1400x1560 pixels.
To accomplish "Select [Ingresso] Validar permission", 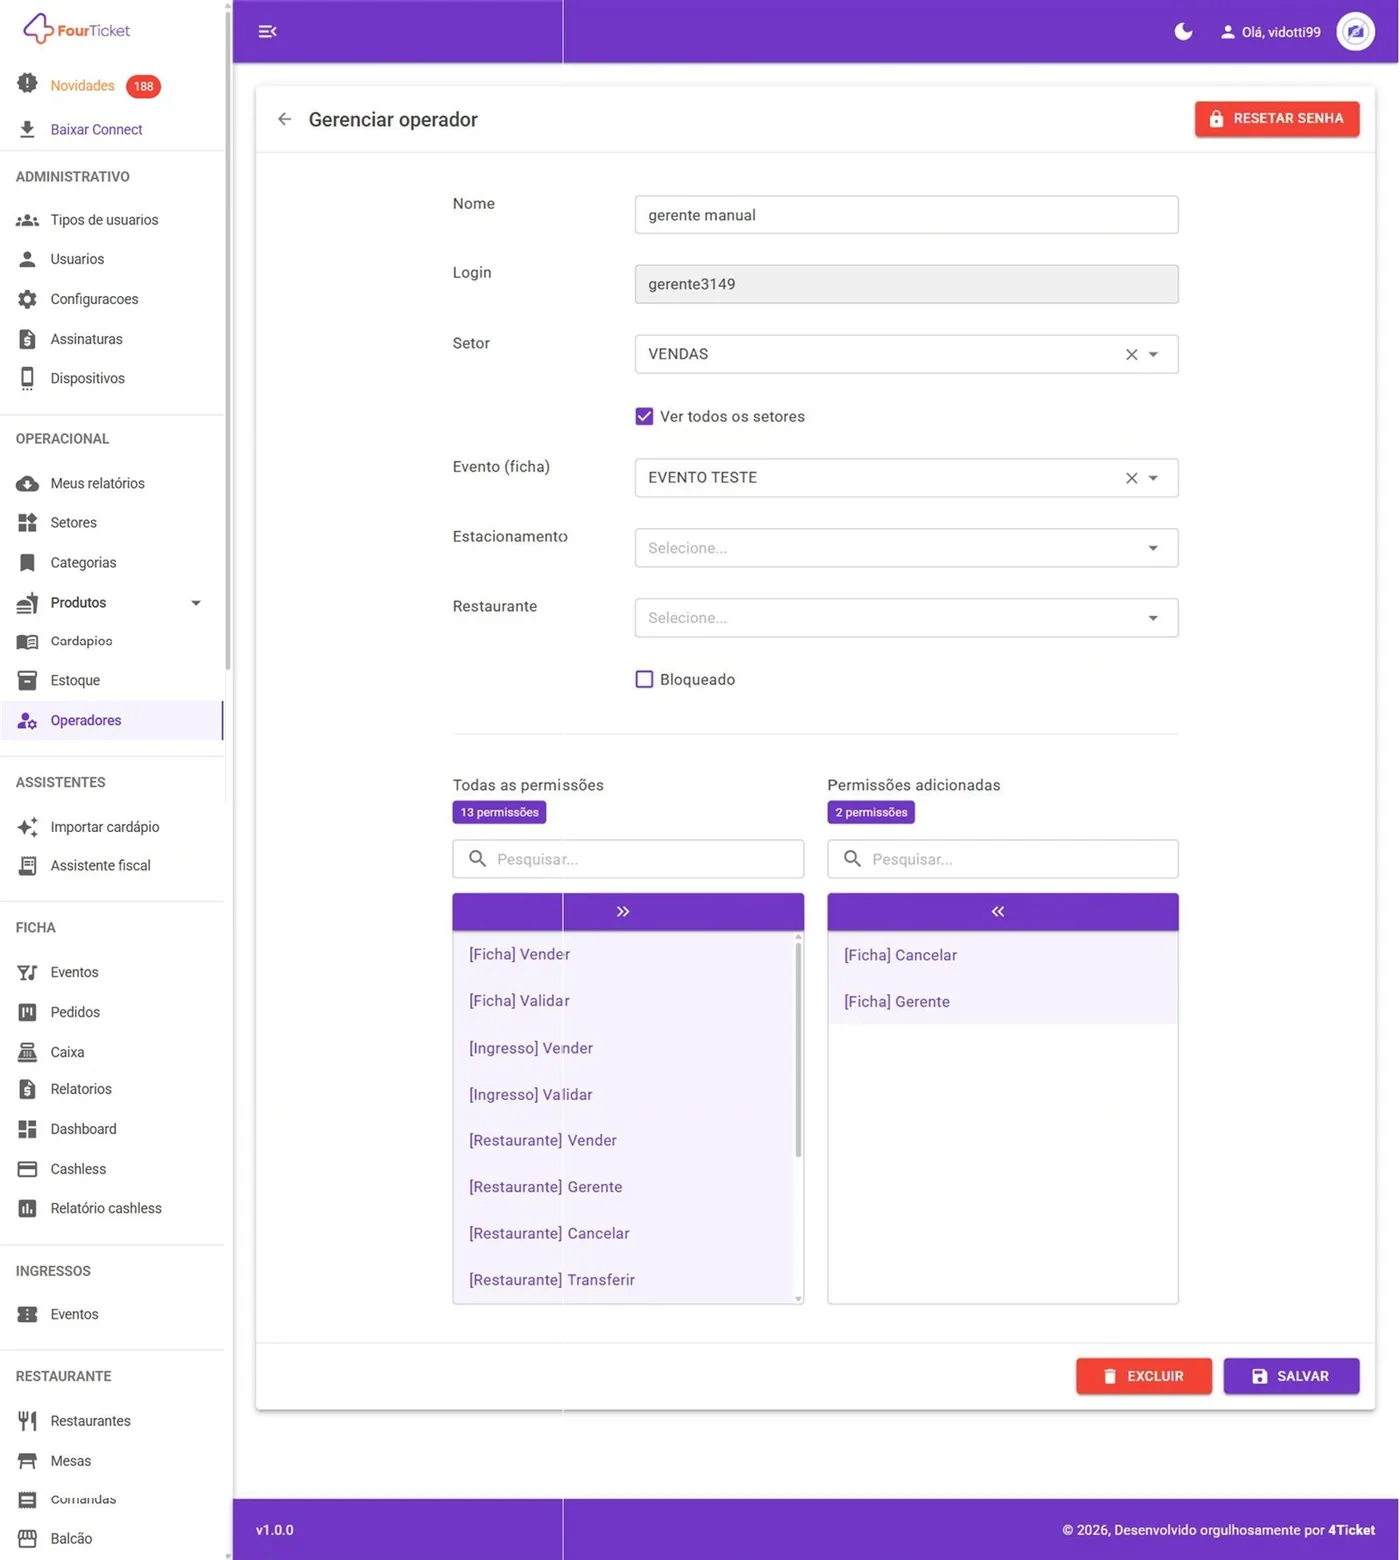I will tap(623, 1095).
